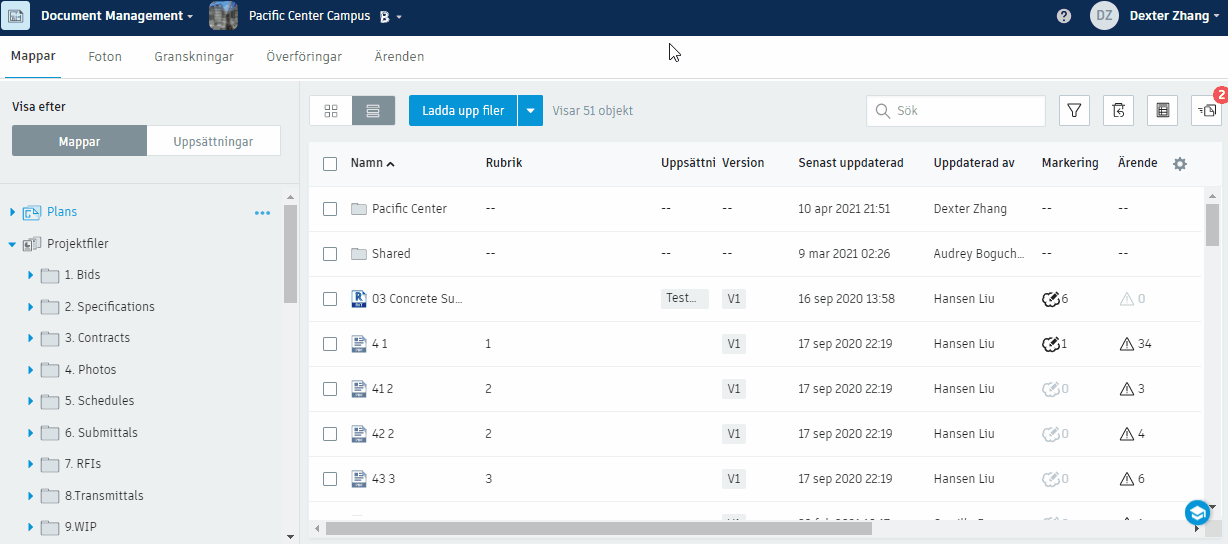1228x544 pixels.
Task: Open deleted items trash icon
Action: pyautogui.click(x=1118, y=111)
